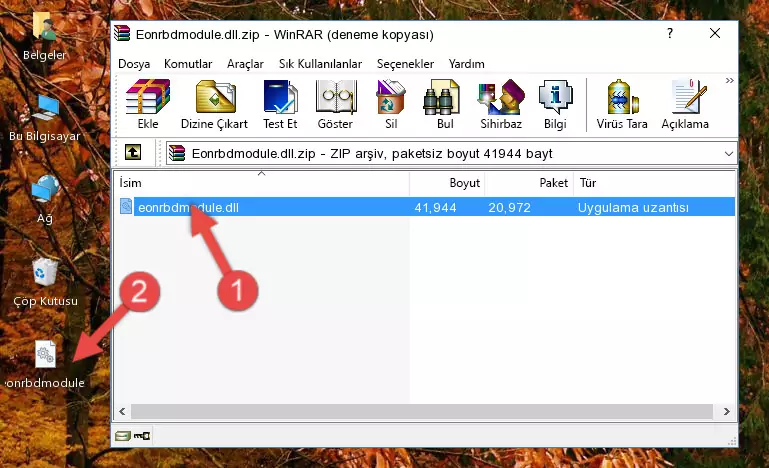Image resolution: width=769 pixels, height=468 pixels.
Task: Open the Seçenekler menu
Action: [405, 64]
